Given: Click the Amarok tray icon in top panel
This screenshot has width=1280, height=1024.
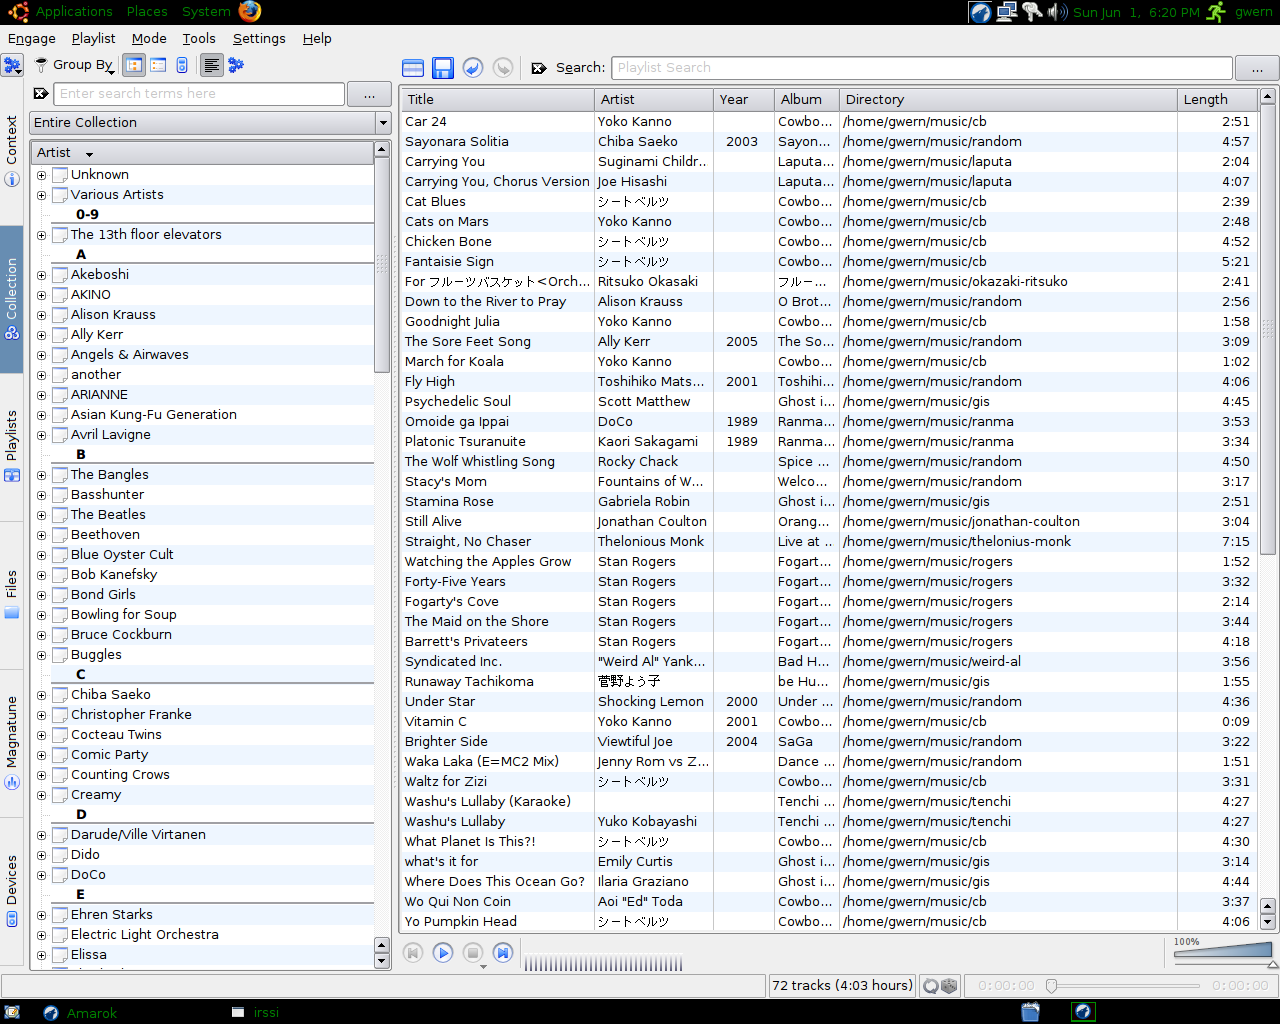Looking at the screenshot, I should pos(981,12).
